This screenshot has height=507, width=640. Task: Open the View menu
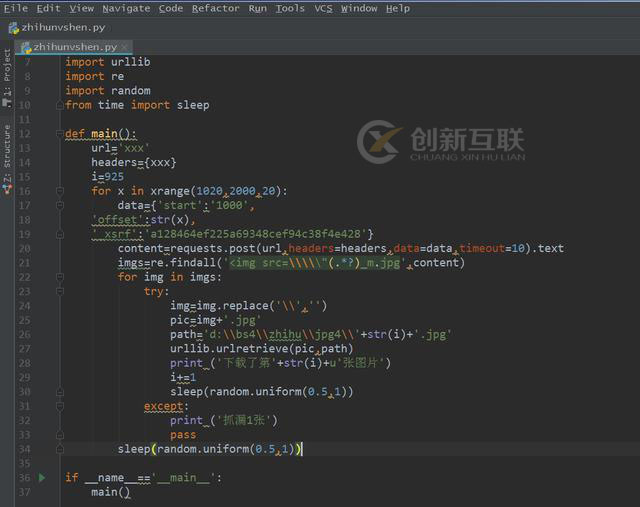81,8
